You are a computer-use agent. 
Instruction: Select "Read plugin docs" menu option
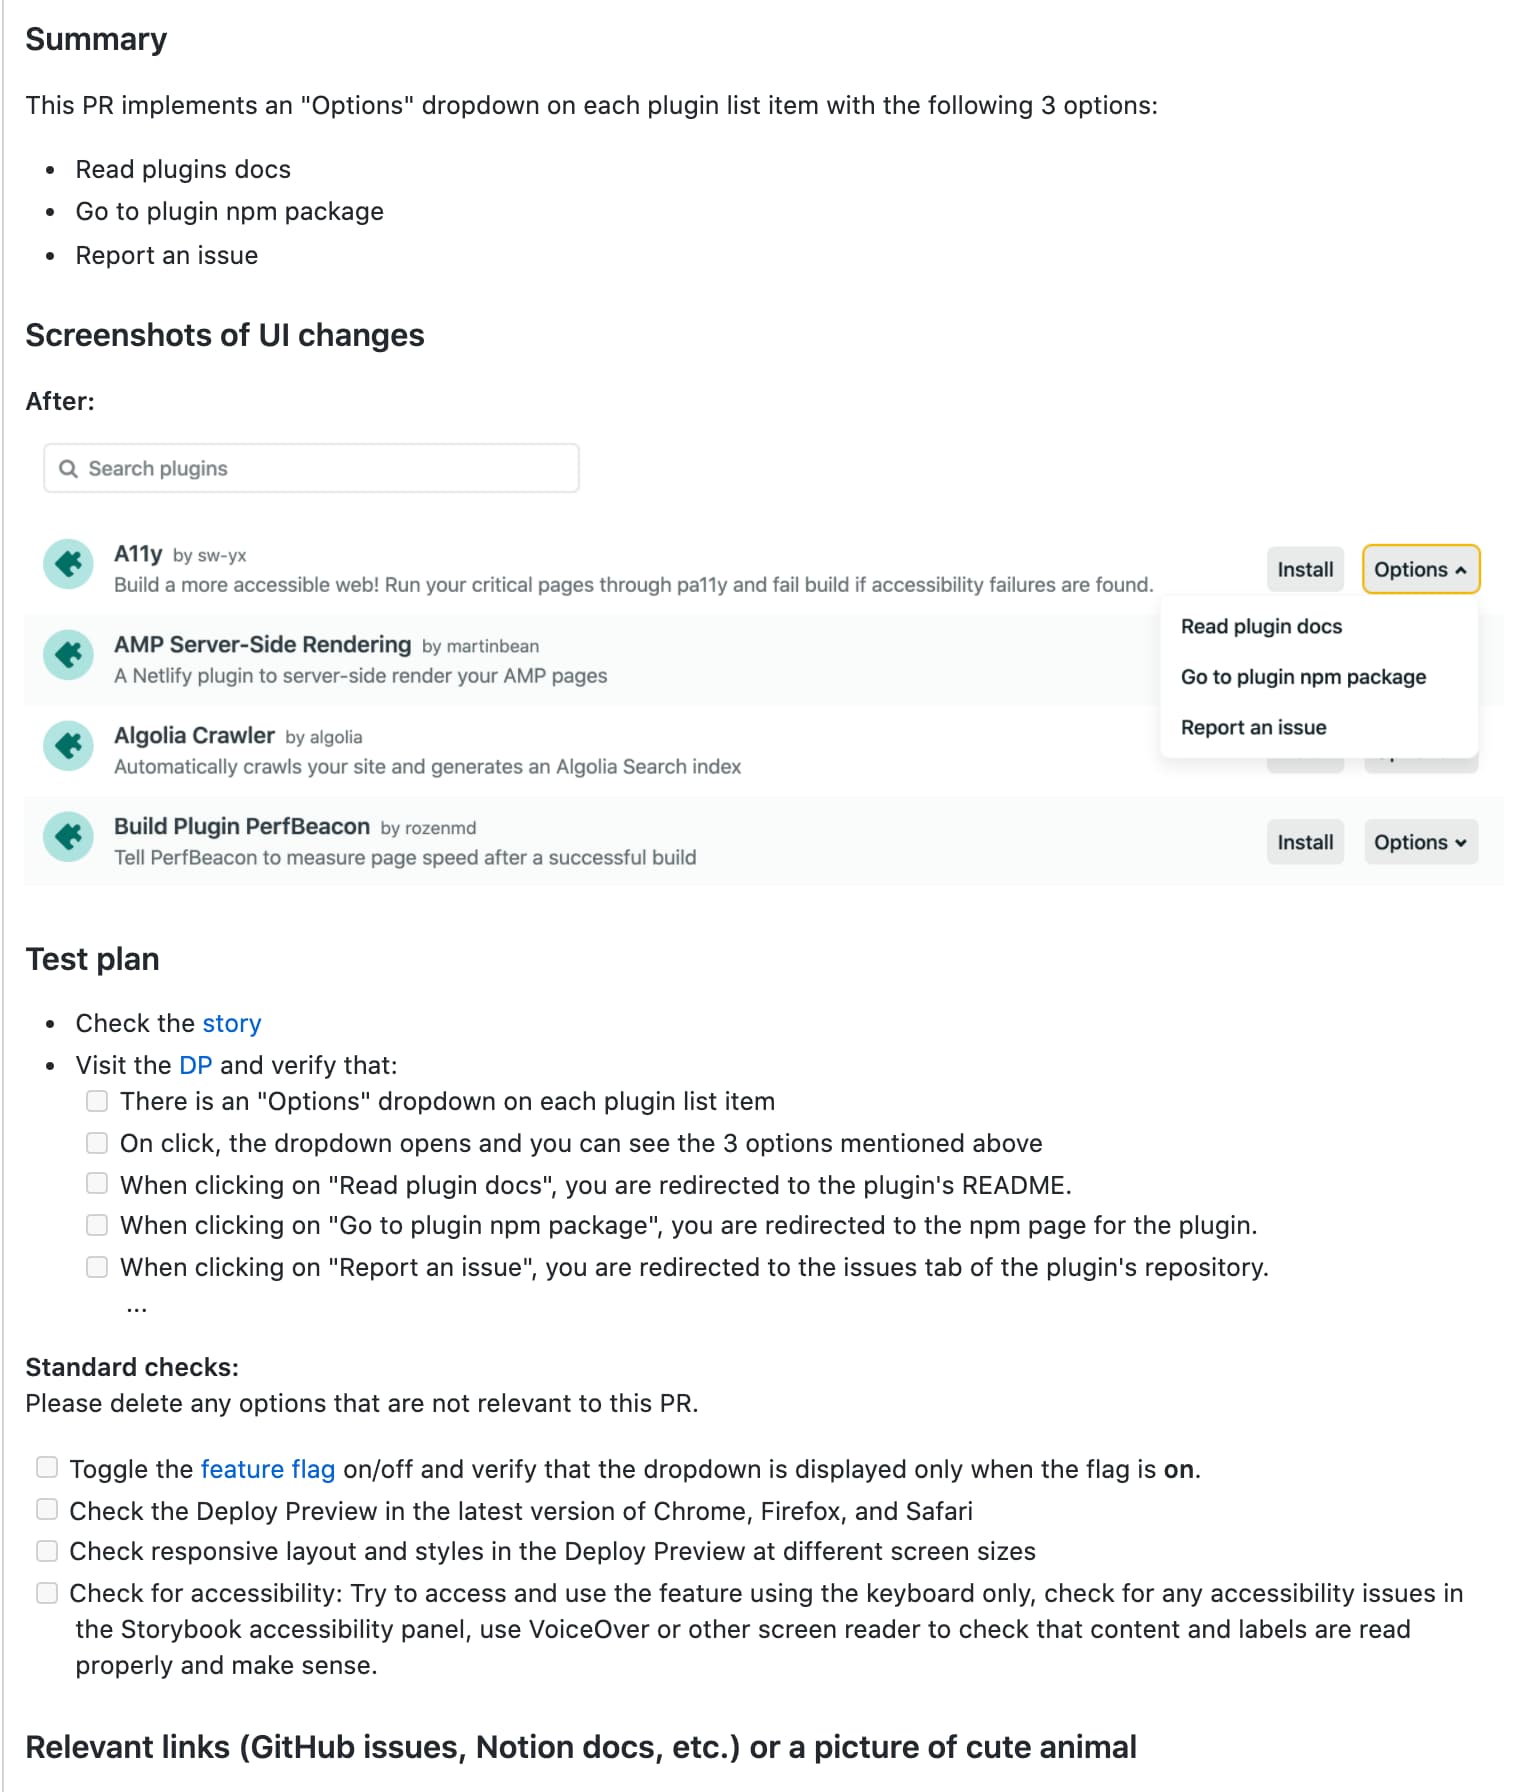pos(1261,627)
